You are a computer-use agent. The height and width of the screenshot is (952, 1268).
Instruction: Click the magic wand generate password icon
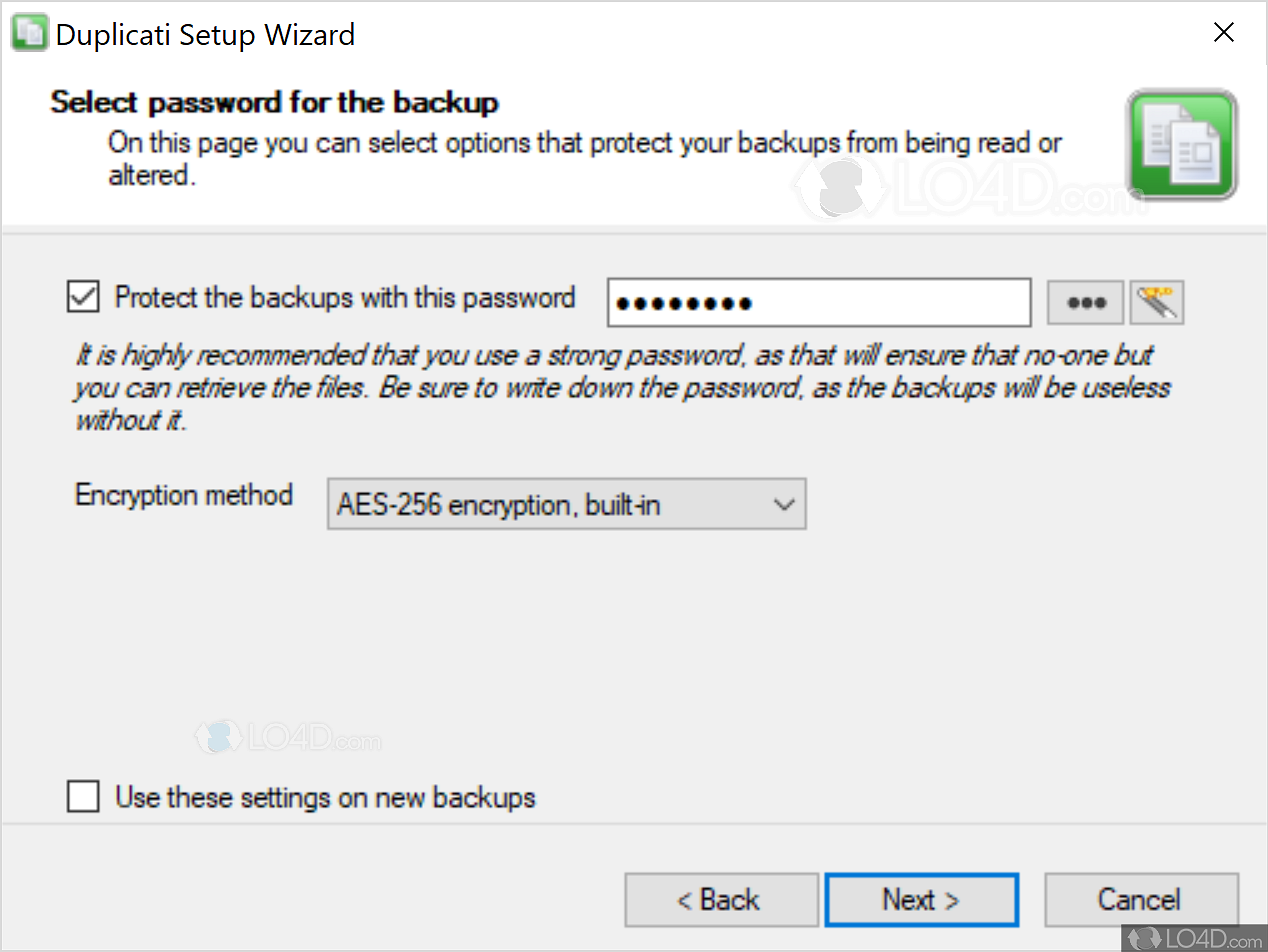point(1157,302)
